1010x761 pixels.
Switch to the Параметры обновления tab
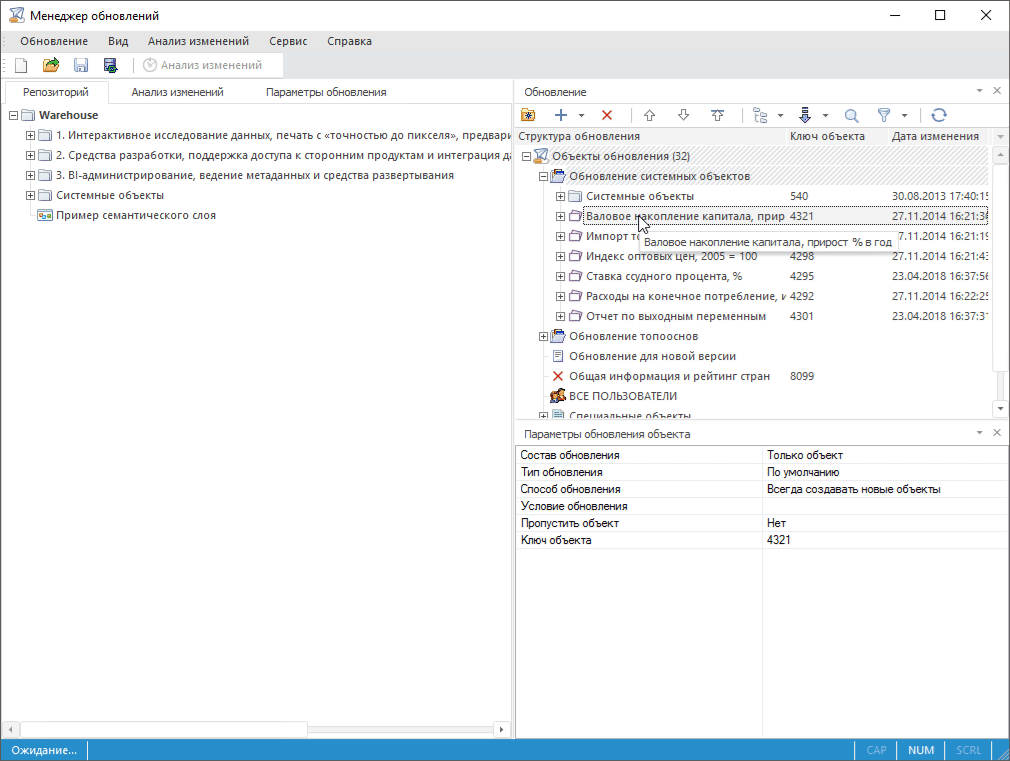(326, 92)
